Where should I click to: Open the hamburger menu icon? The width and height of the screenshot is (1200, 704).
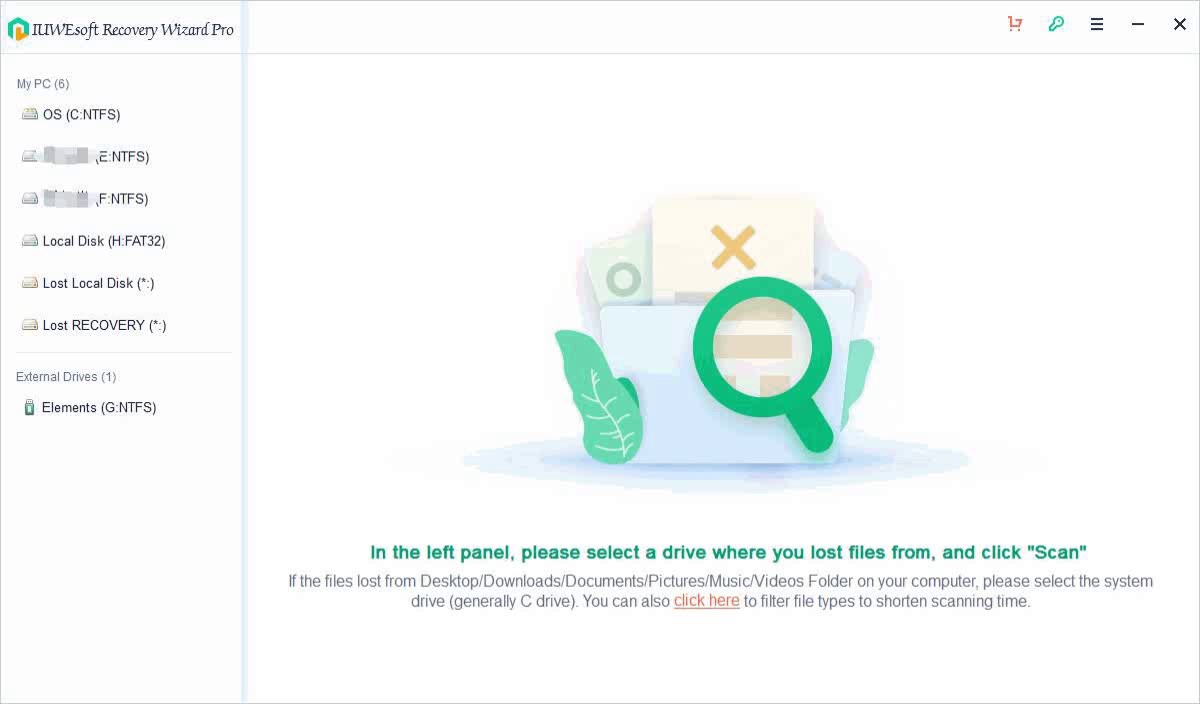click(1097, 24)
